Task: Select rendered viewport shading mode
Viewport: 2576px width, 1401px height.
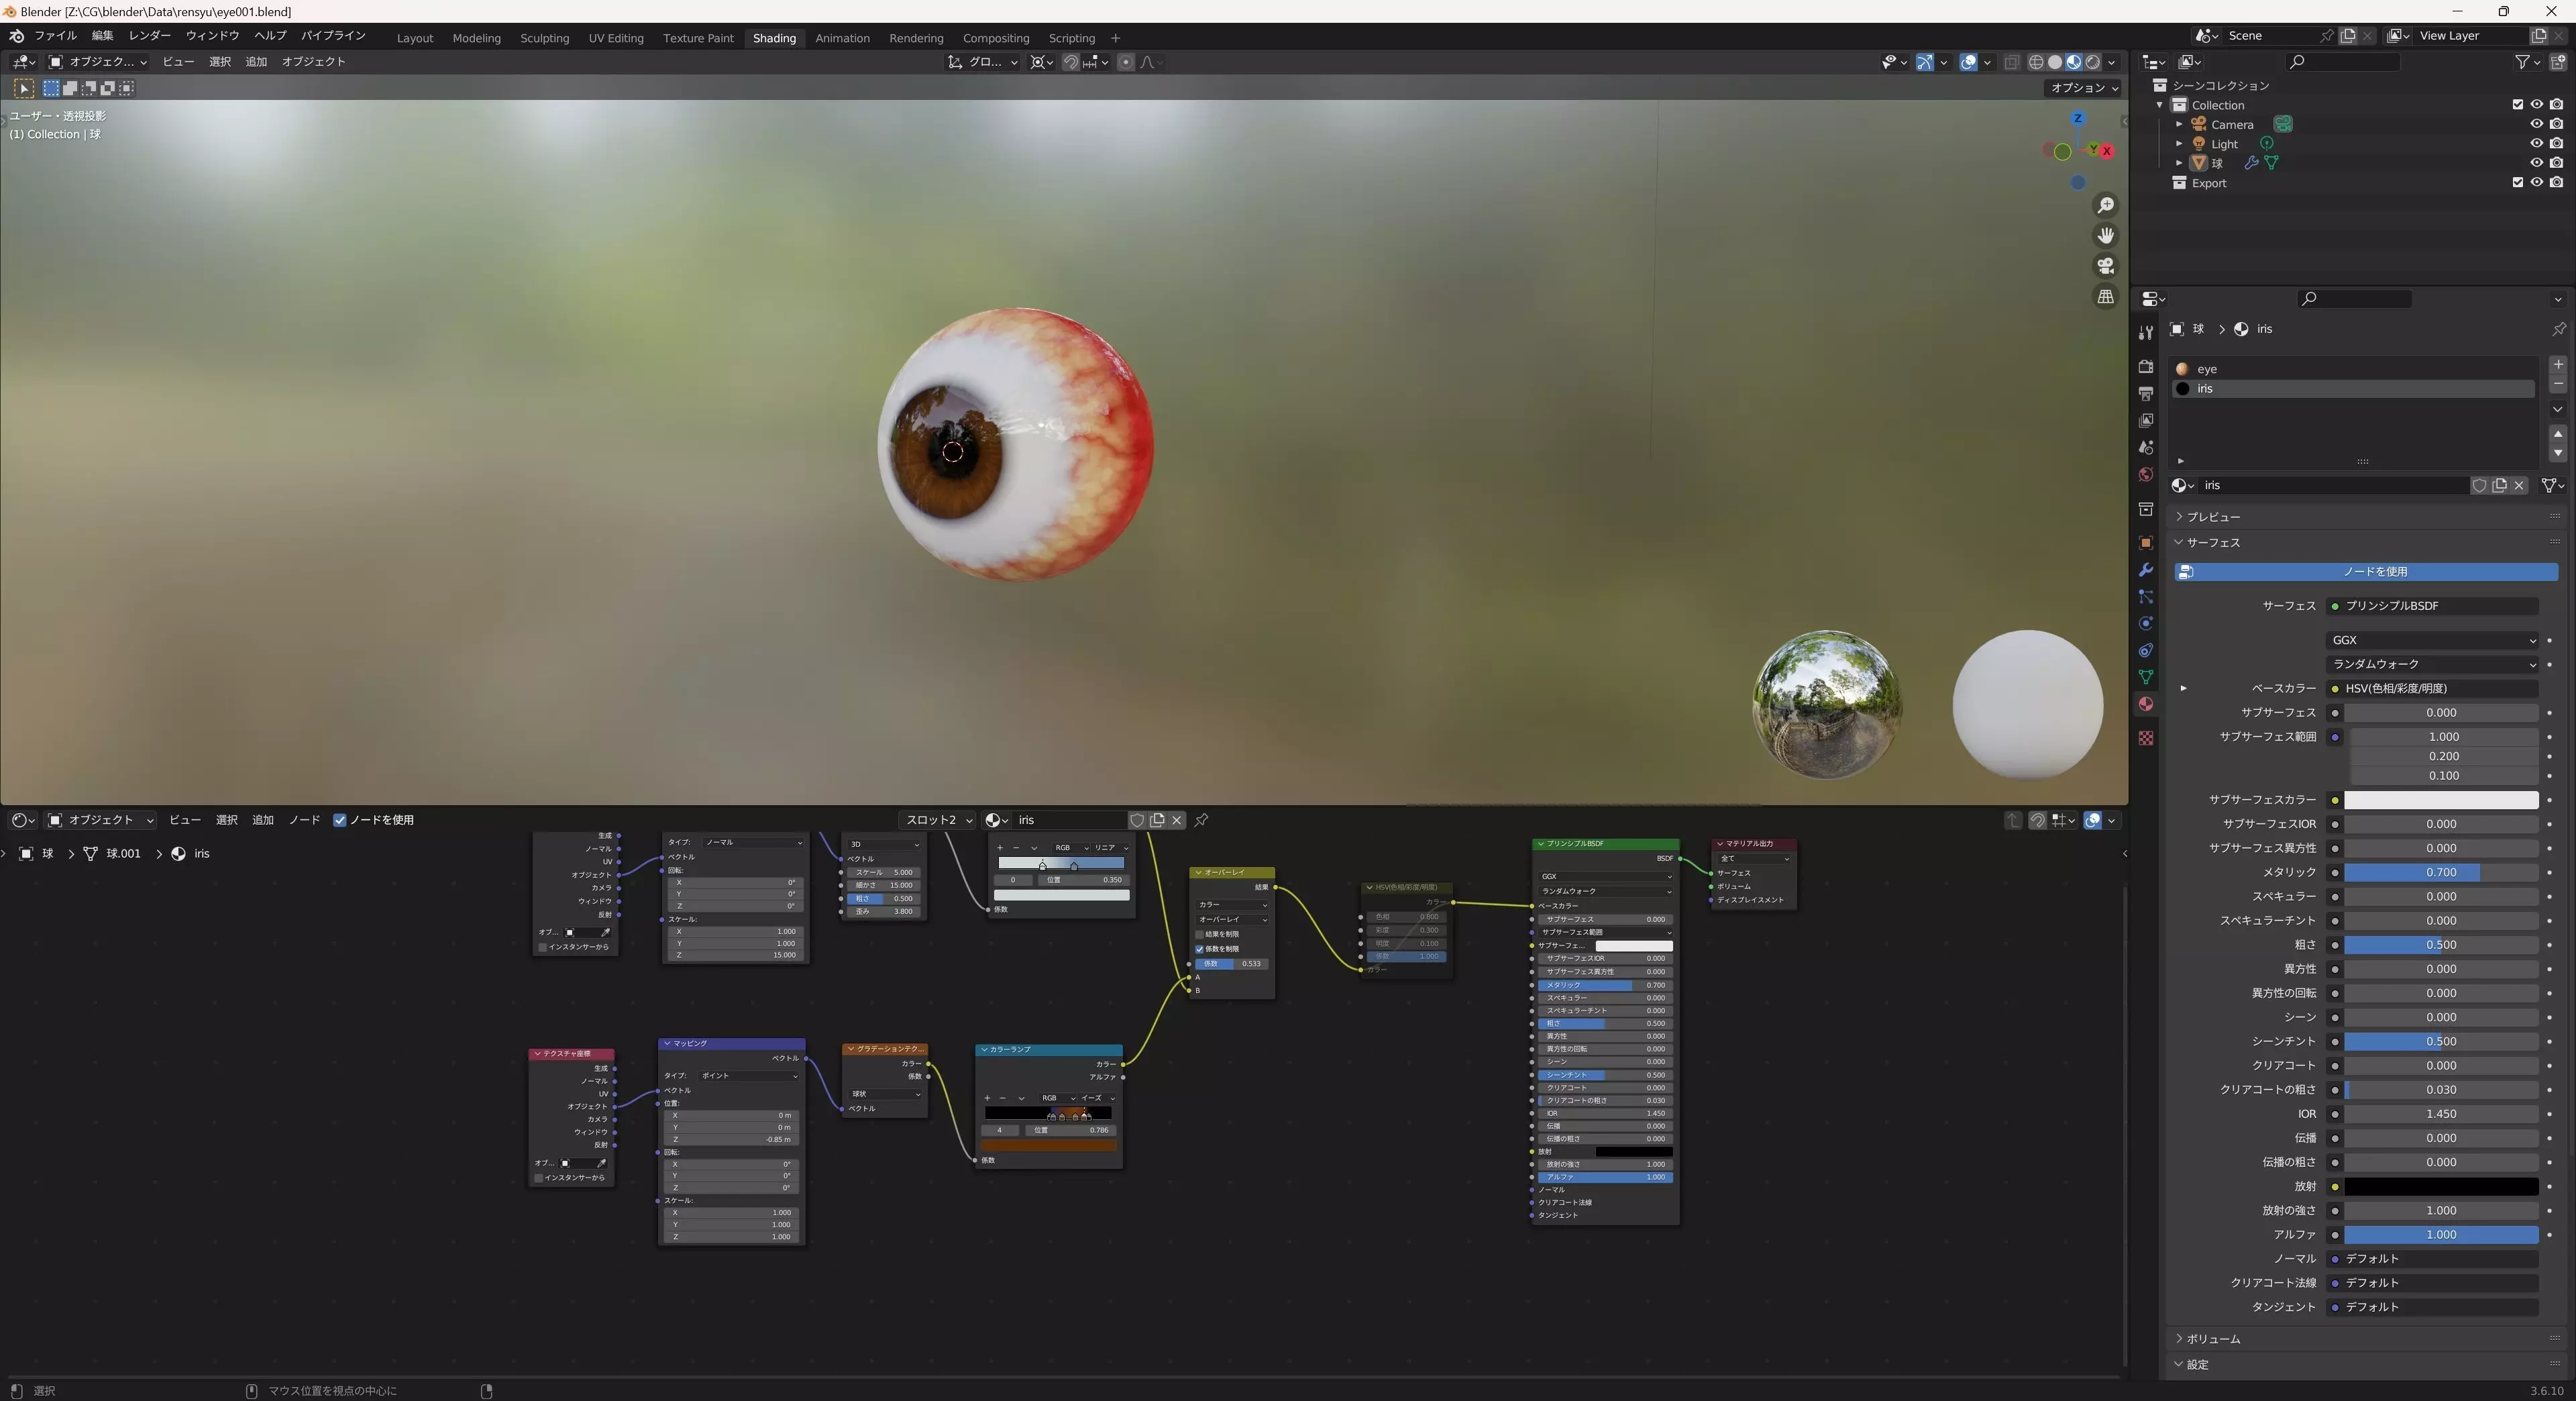Action: click(x=2093, y=62)
